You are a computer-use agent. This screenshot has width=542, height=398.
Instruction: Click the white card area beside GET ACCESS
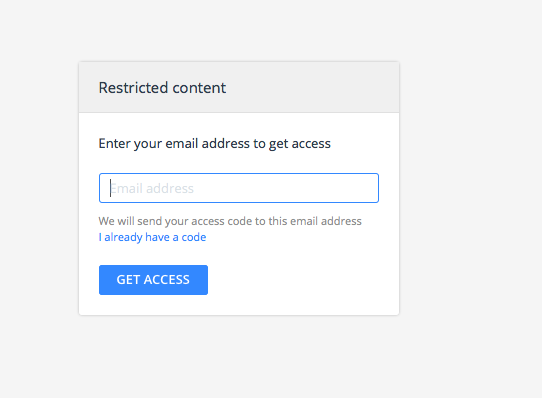[302, 280]
